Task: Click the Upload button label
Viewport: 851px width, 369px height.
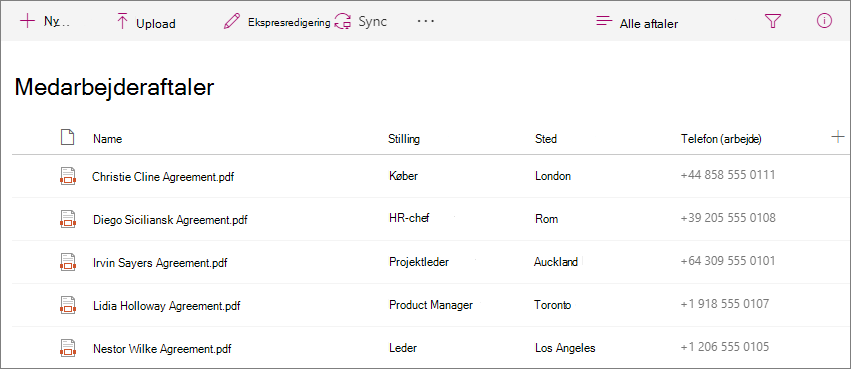Action: [x=156, y=24]
